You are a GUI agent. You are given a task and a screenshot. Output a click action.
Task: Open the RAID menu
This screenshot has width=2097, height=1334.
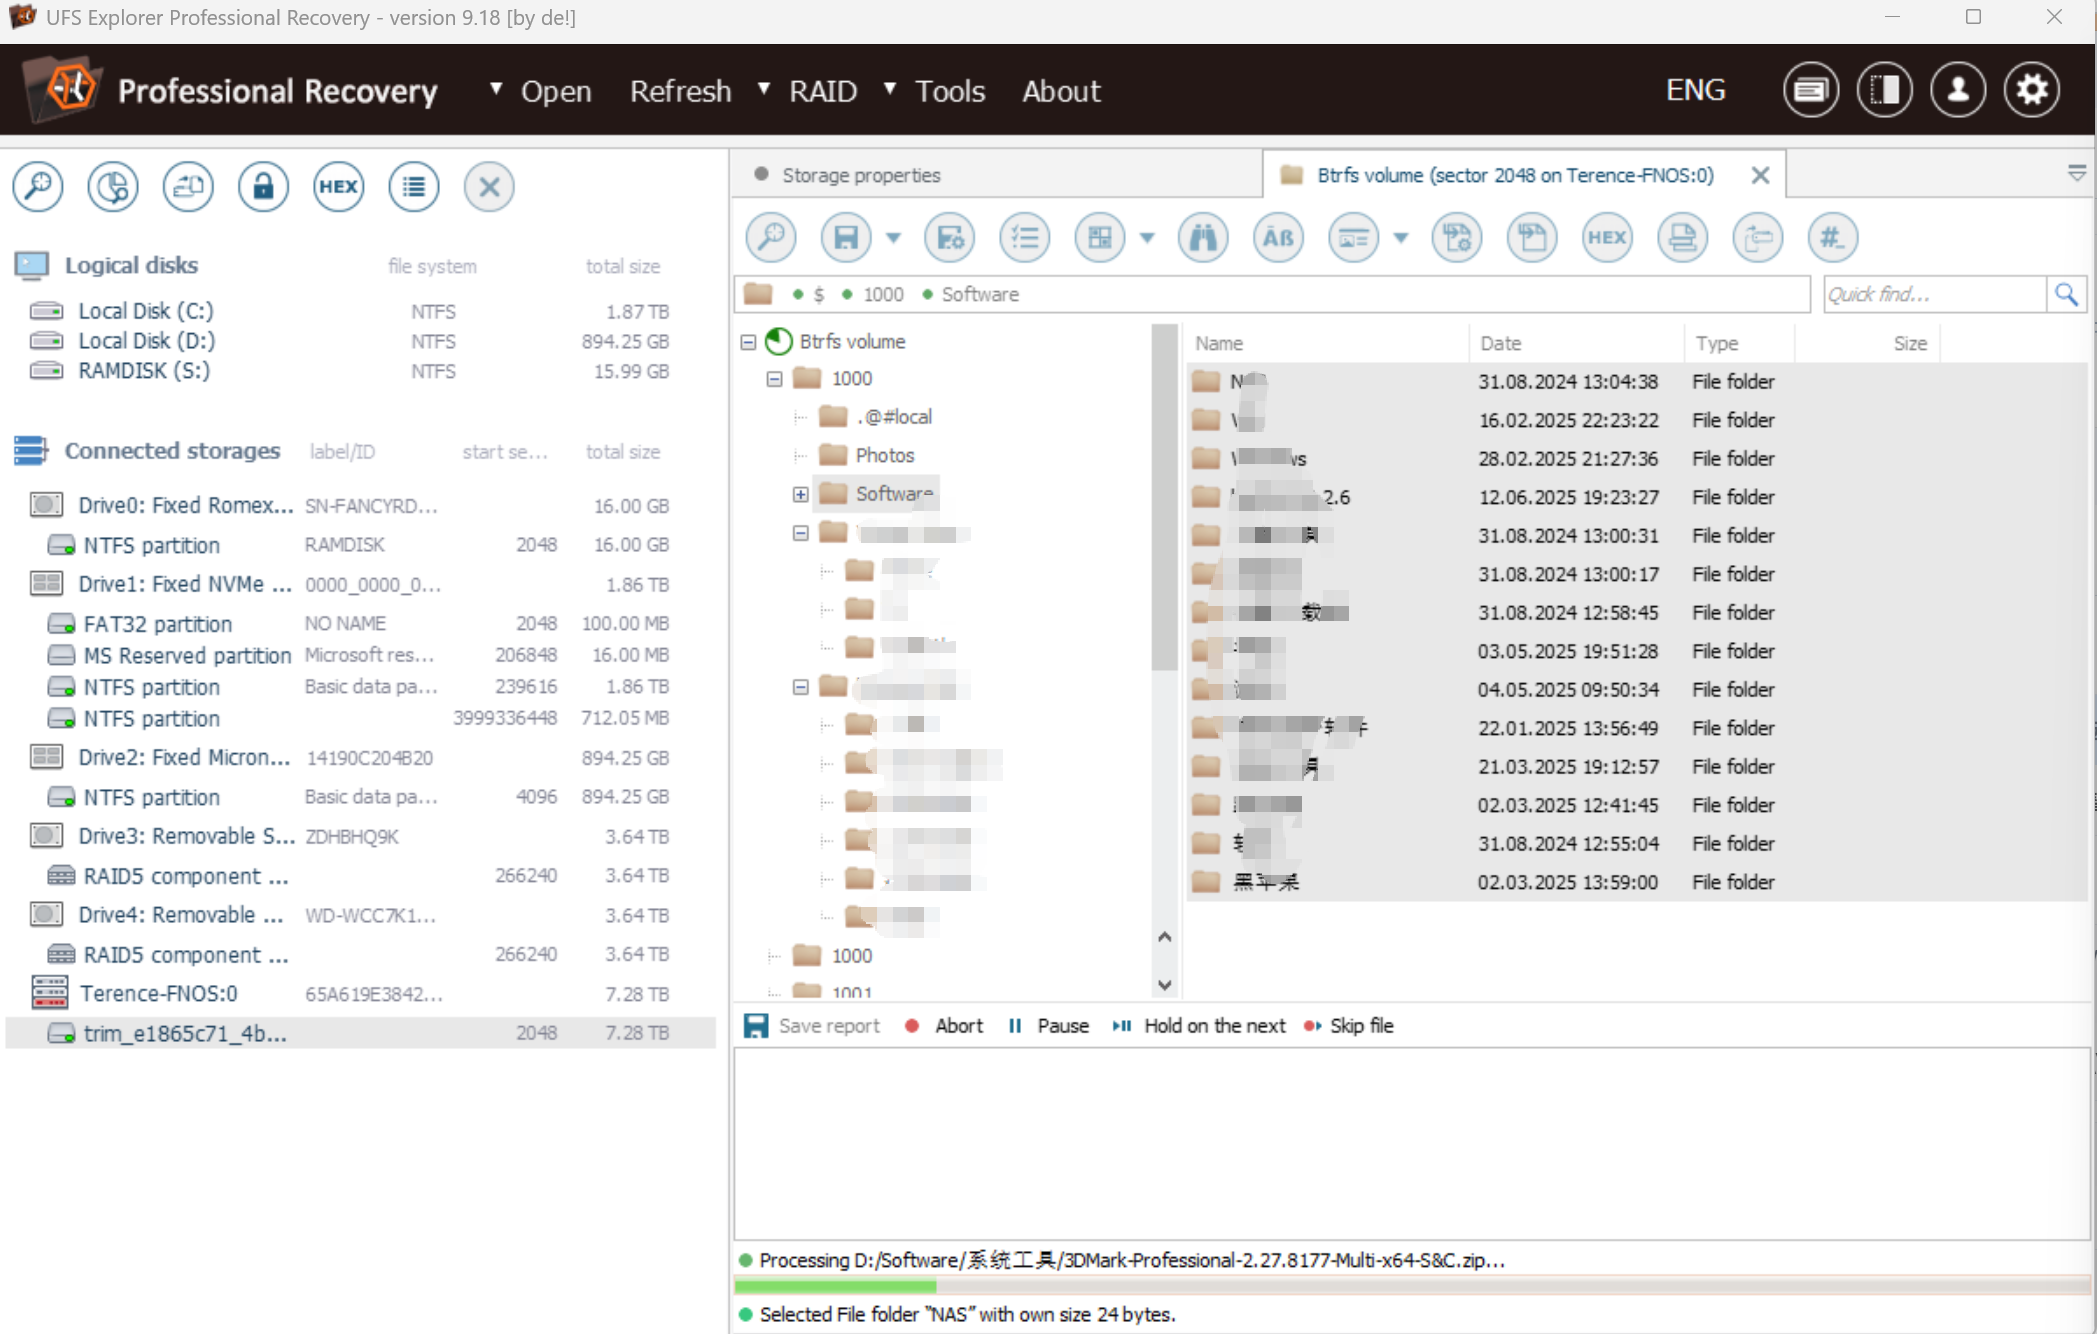pyautogui.click(x=823, y=91)
